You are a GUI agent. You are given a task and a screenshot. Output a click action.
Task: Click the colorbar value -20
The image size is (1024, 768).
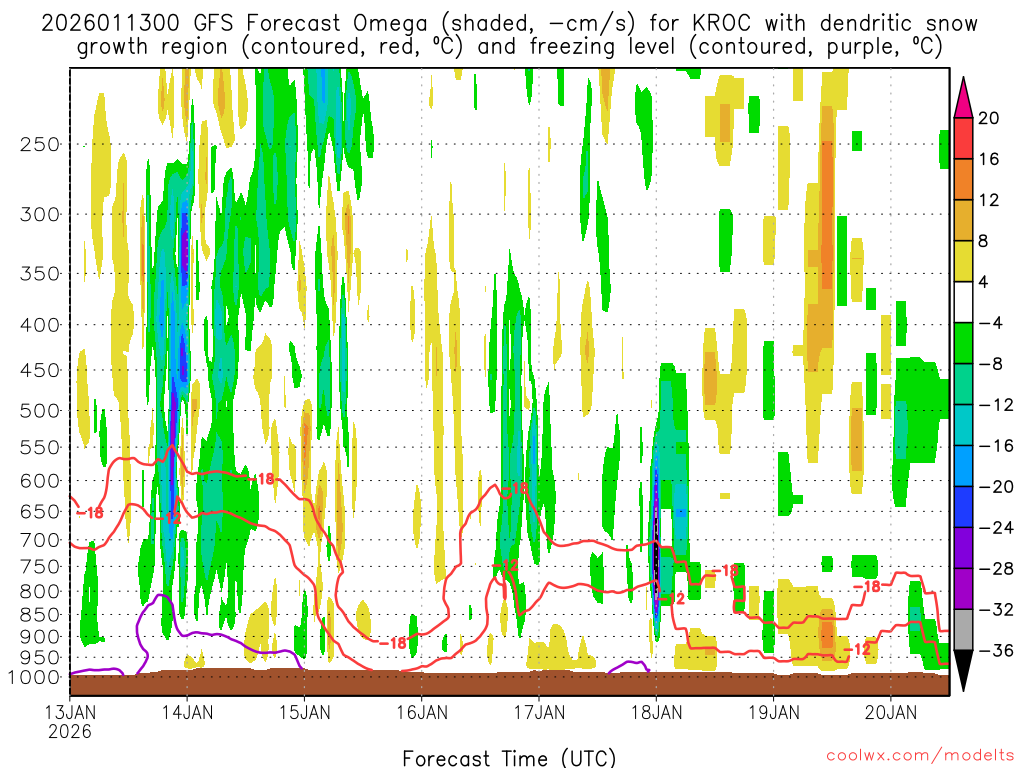pos(995,487)
